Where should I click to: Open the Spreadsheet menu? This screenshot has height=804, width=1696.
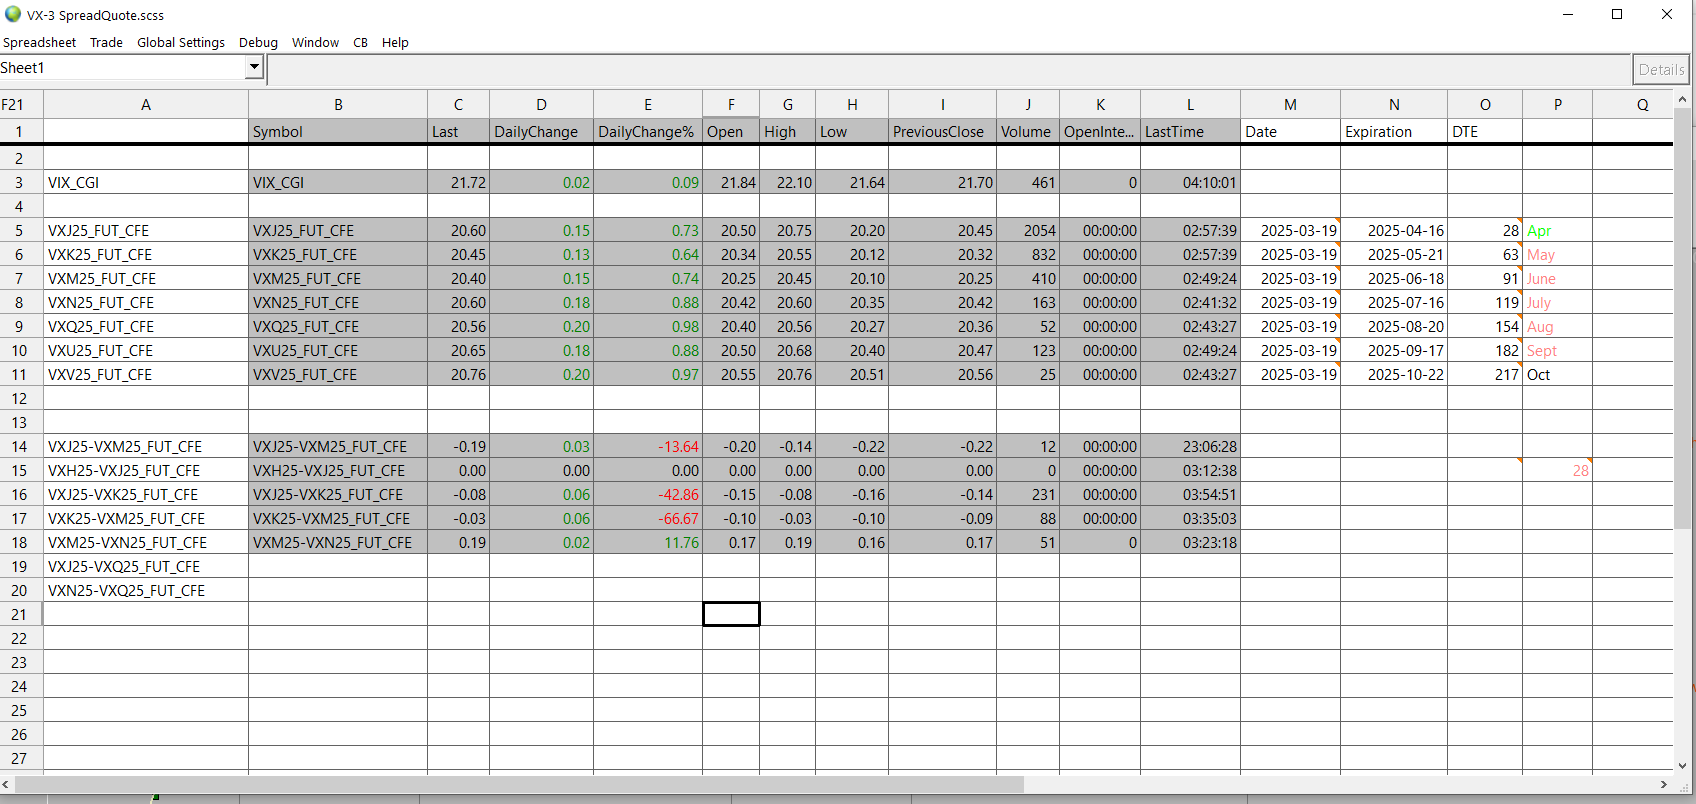pos(40,42)
